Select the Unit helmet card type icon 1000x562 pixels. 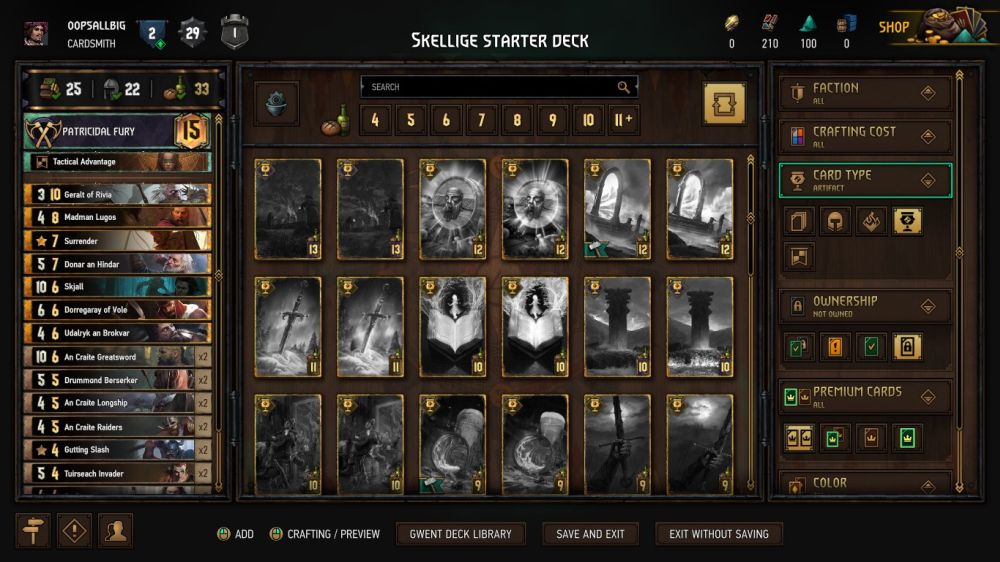(835, 221)
